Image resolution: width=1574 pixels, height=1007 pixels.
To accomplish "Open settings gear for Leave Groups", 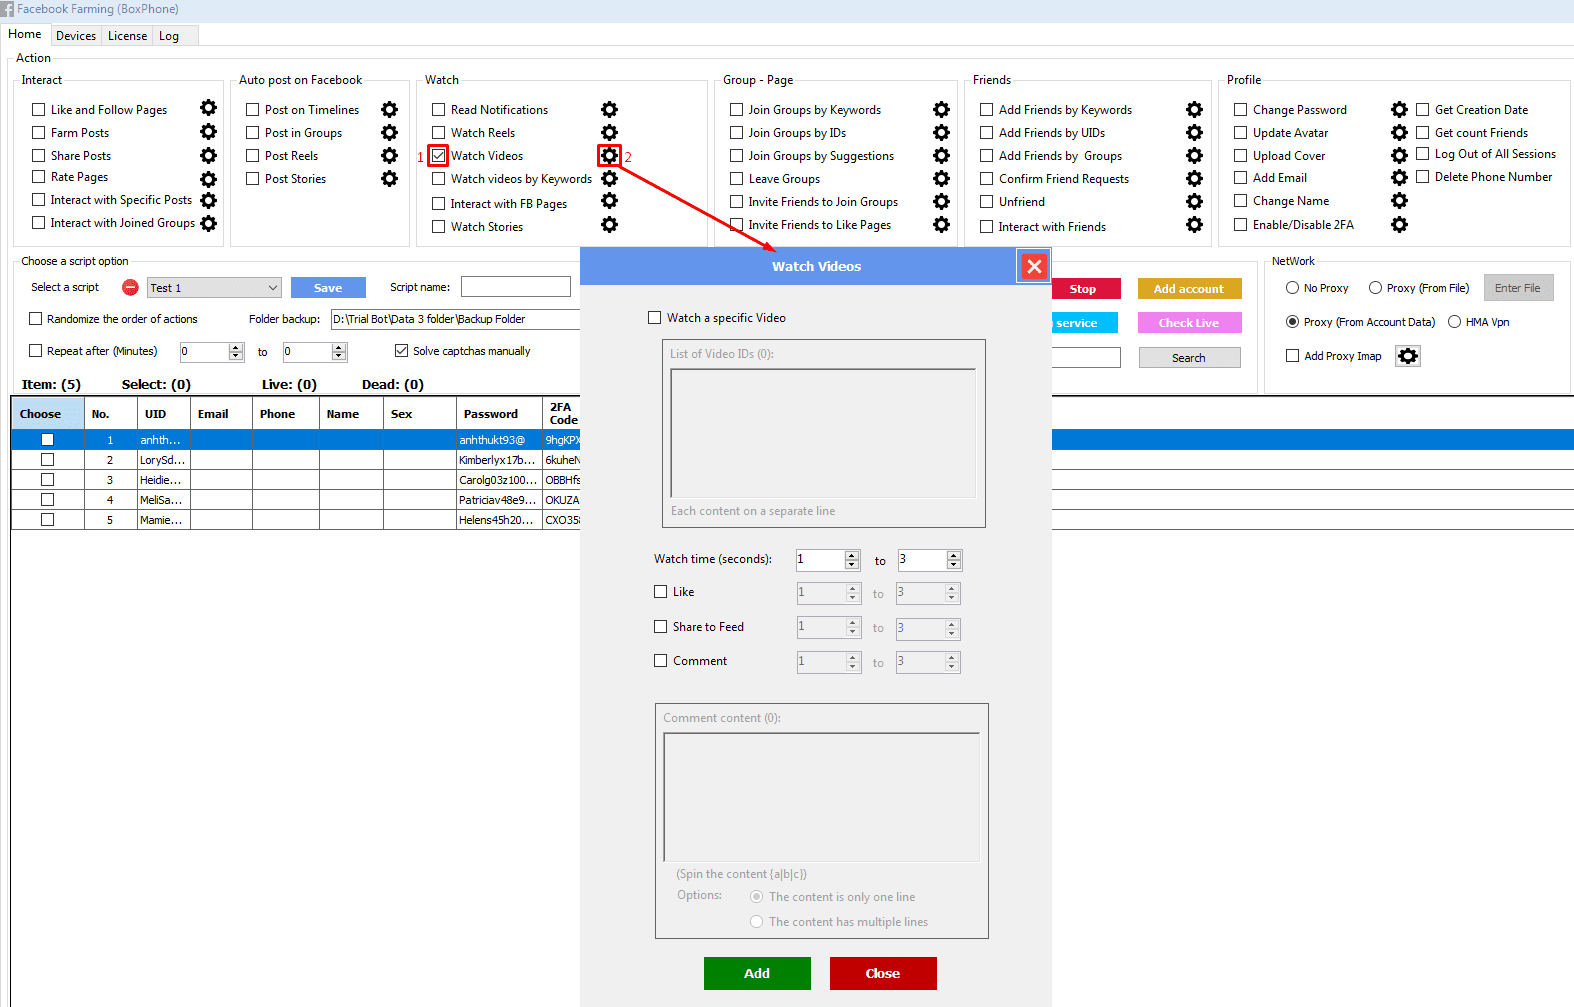I will pyautogui.click(x=941, y=178).
